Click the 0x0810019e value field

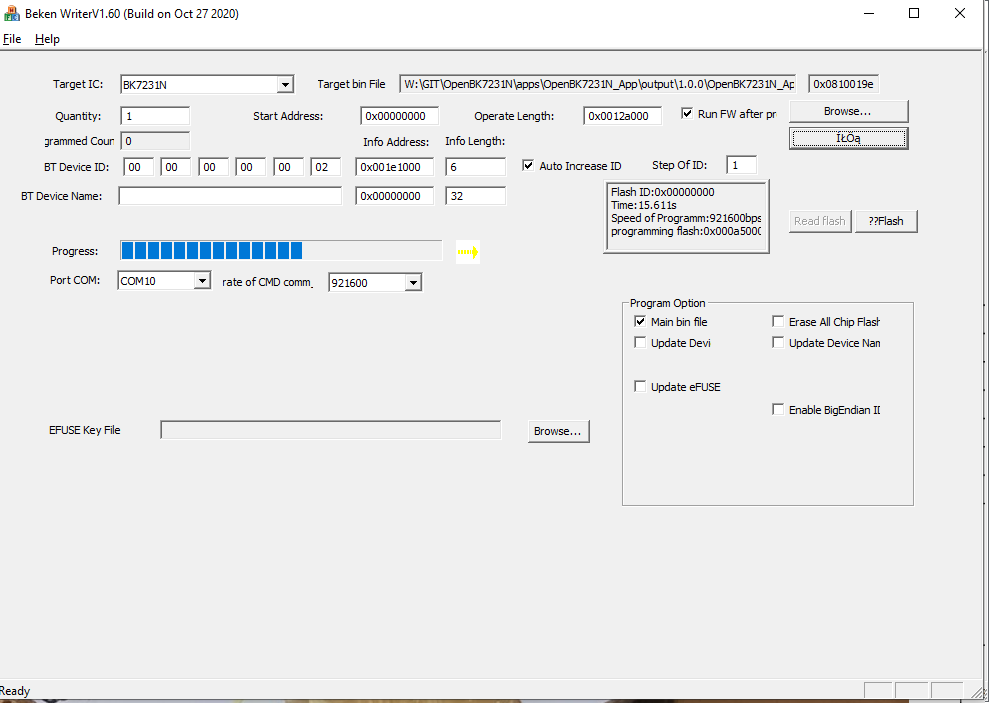843,84
